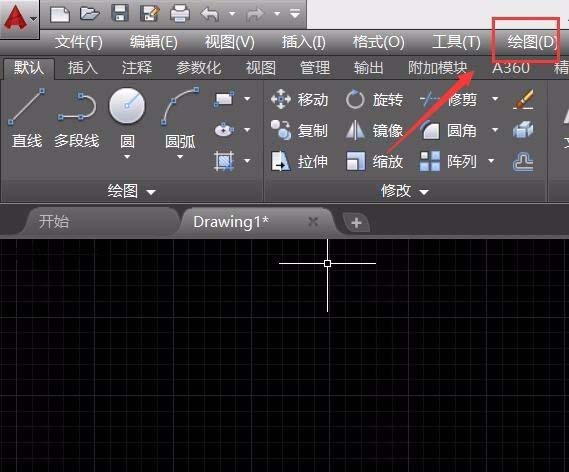This screenshot has height=472, width=569.
Task: Select the 直线 (Line) tool
Action: click(x=26, y=118)
